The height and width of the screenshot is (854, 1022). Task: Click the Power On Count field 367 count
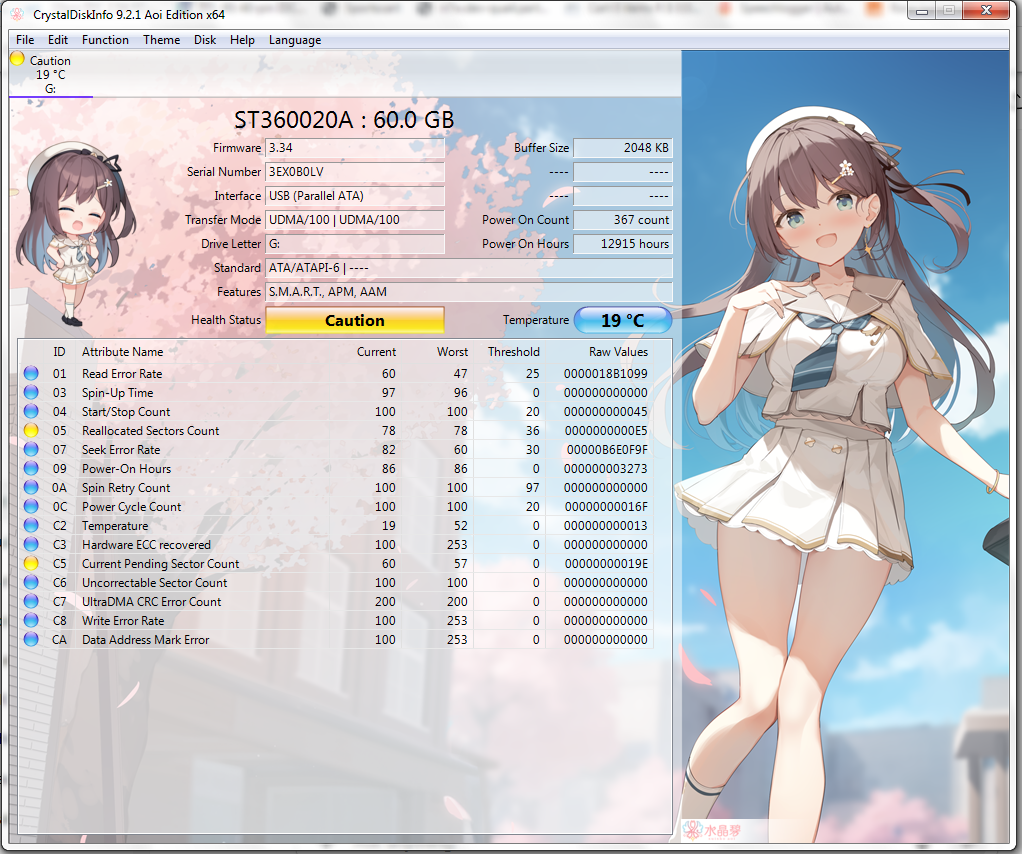tap(622, 220)
